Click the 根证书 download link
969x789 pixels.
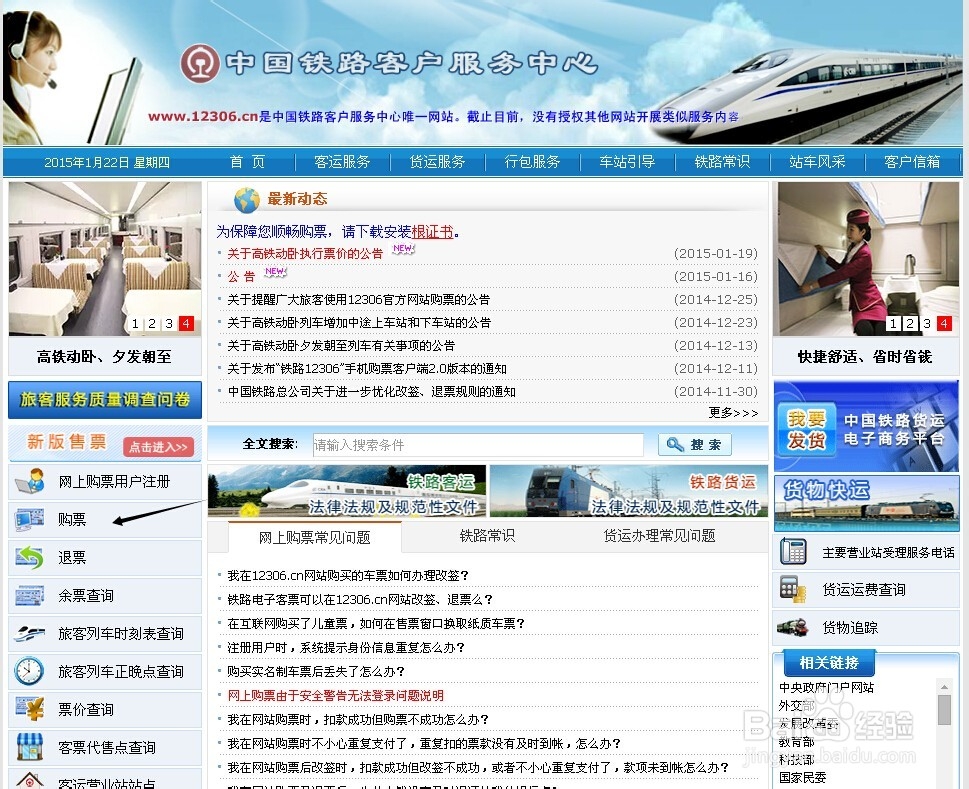point(432,232)
